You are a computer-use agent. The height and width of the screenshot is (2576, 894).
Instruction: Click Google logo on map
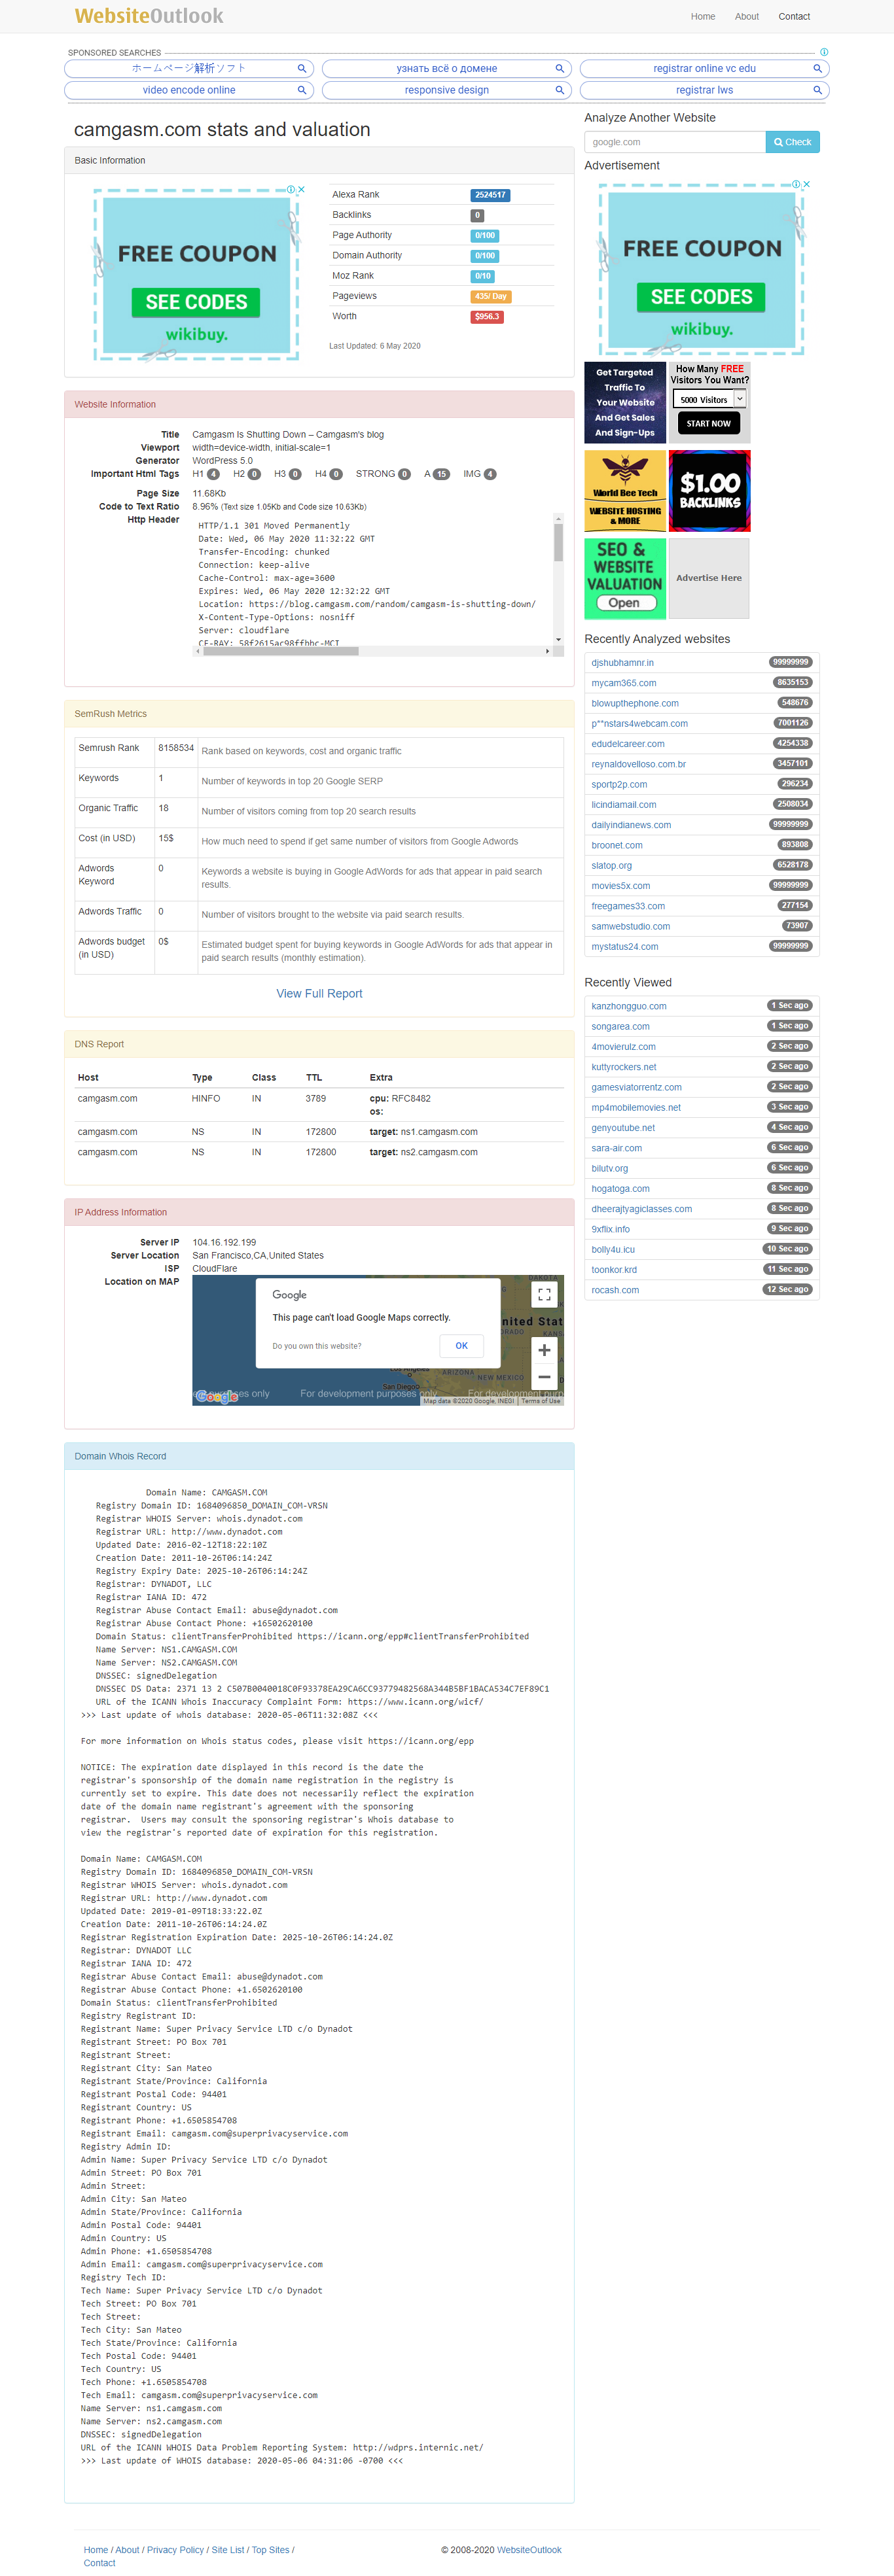217,1396
